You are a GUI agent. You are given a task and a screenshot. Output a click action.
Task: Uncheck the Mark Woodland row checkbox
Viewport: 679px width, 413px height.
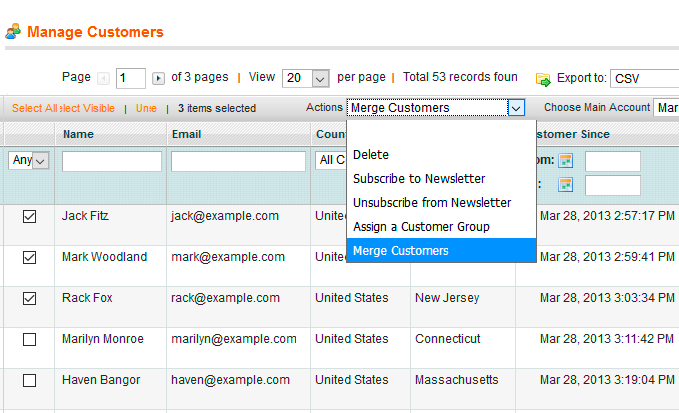point(29,257)
